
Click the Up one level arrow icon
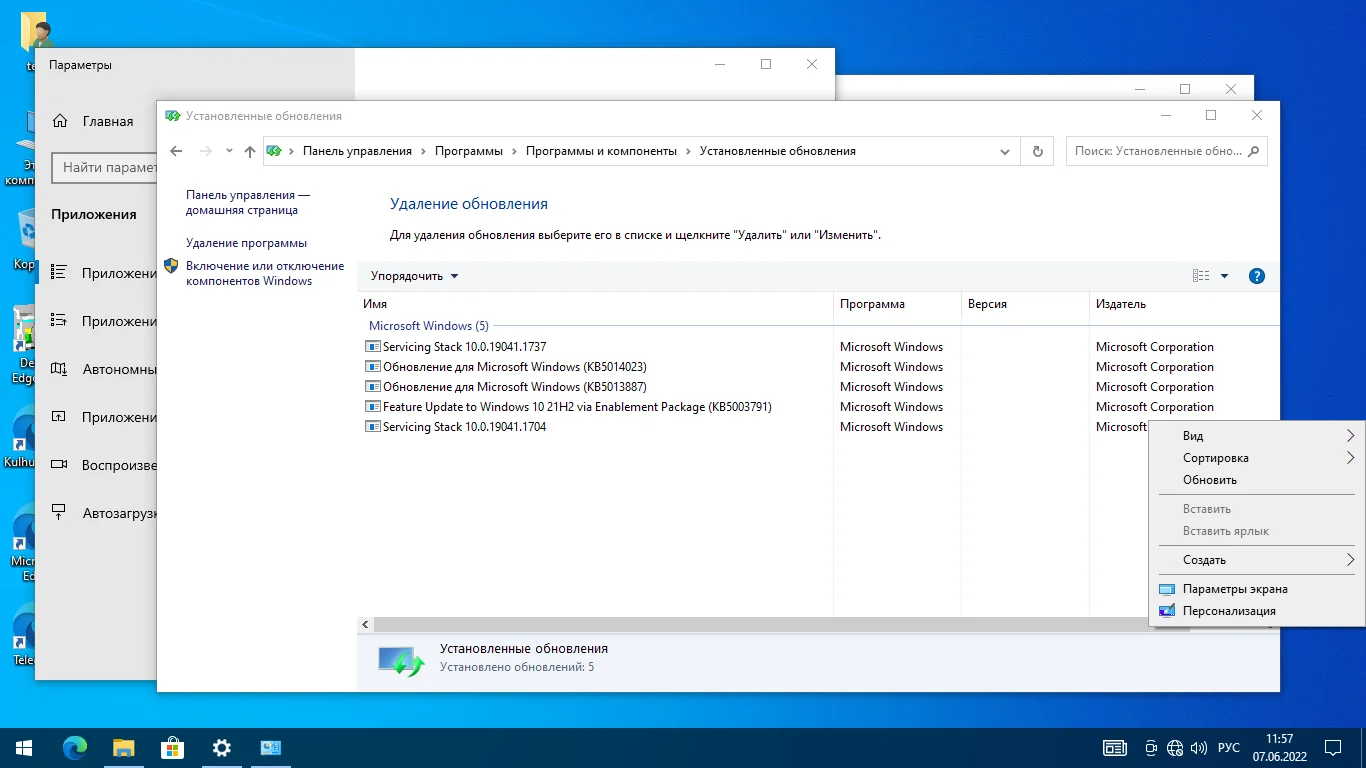coord(250,151)
